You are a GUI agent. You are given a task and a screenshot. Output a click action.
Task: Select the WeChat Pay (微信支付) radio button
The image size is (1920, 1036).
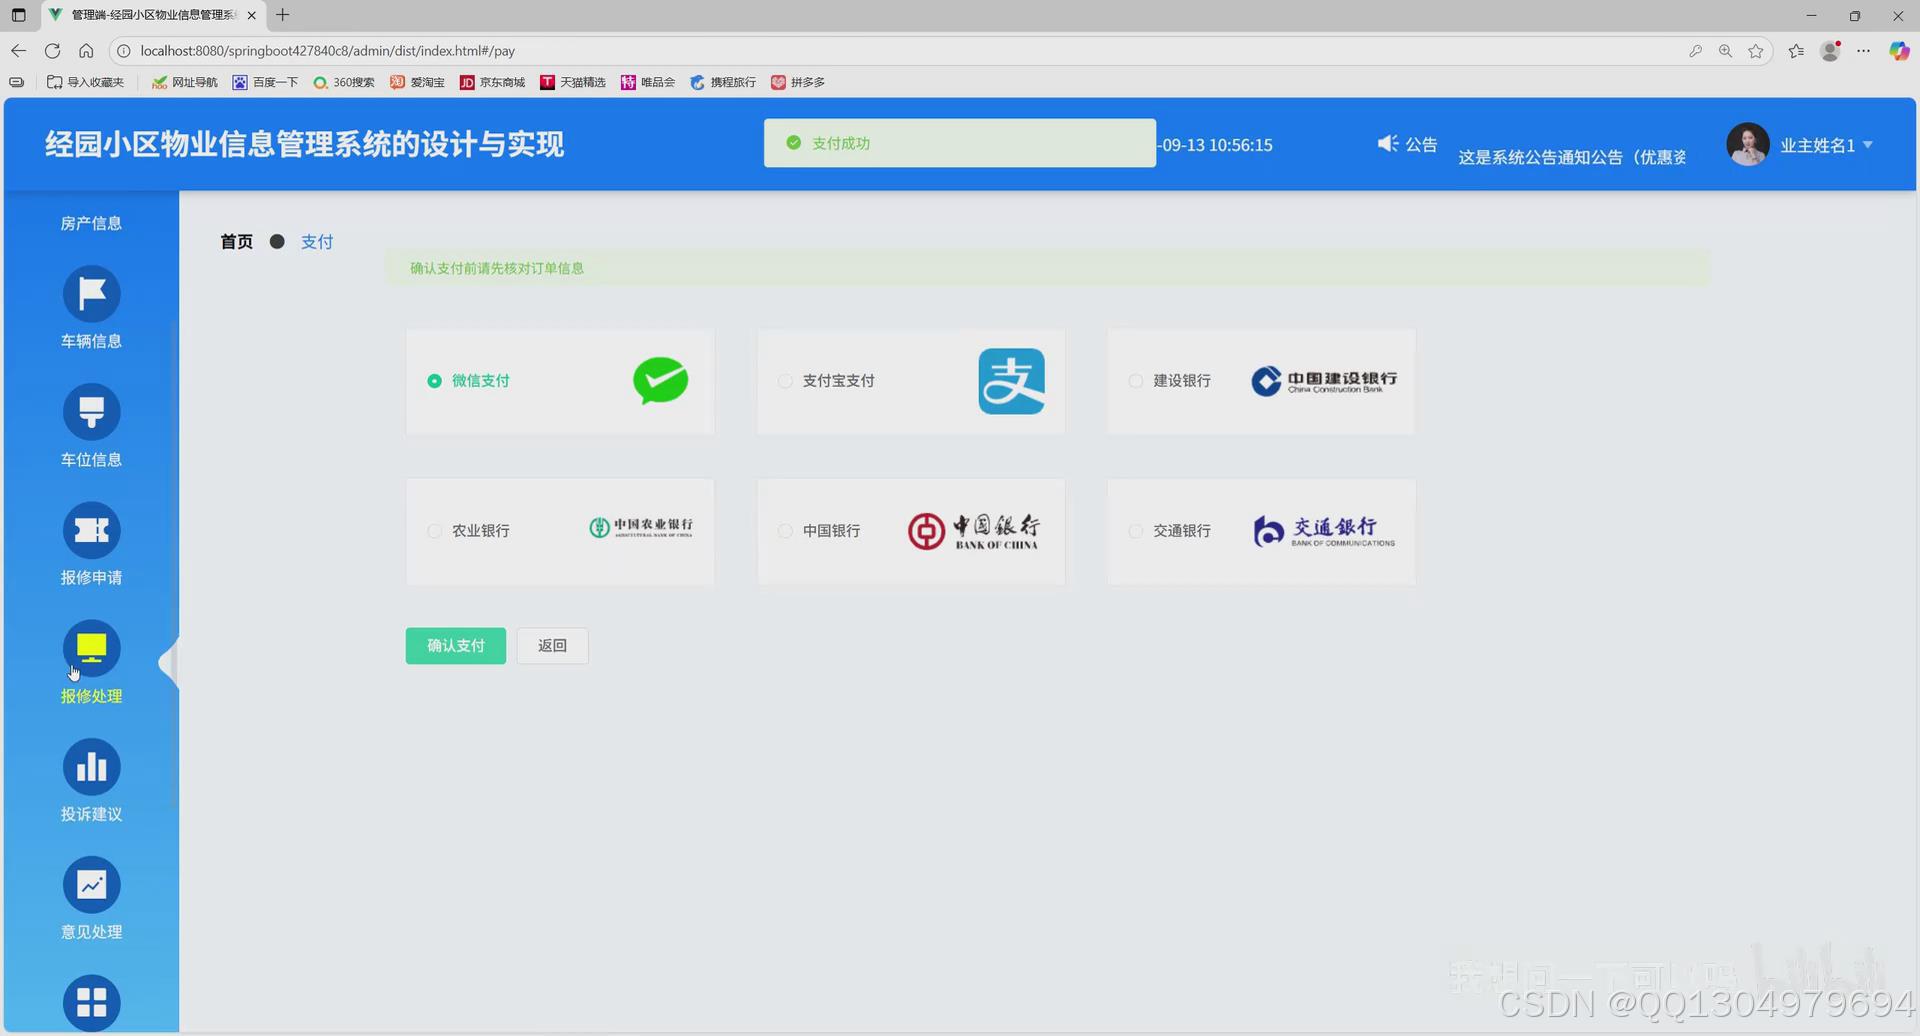coord(434,381)
